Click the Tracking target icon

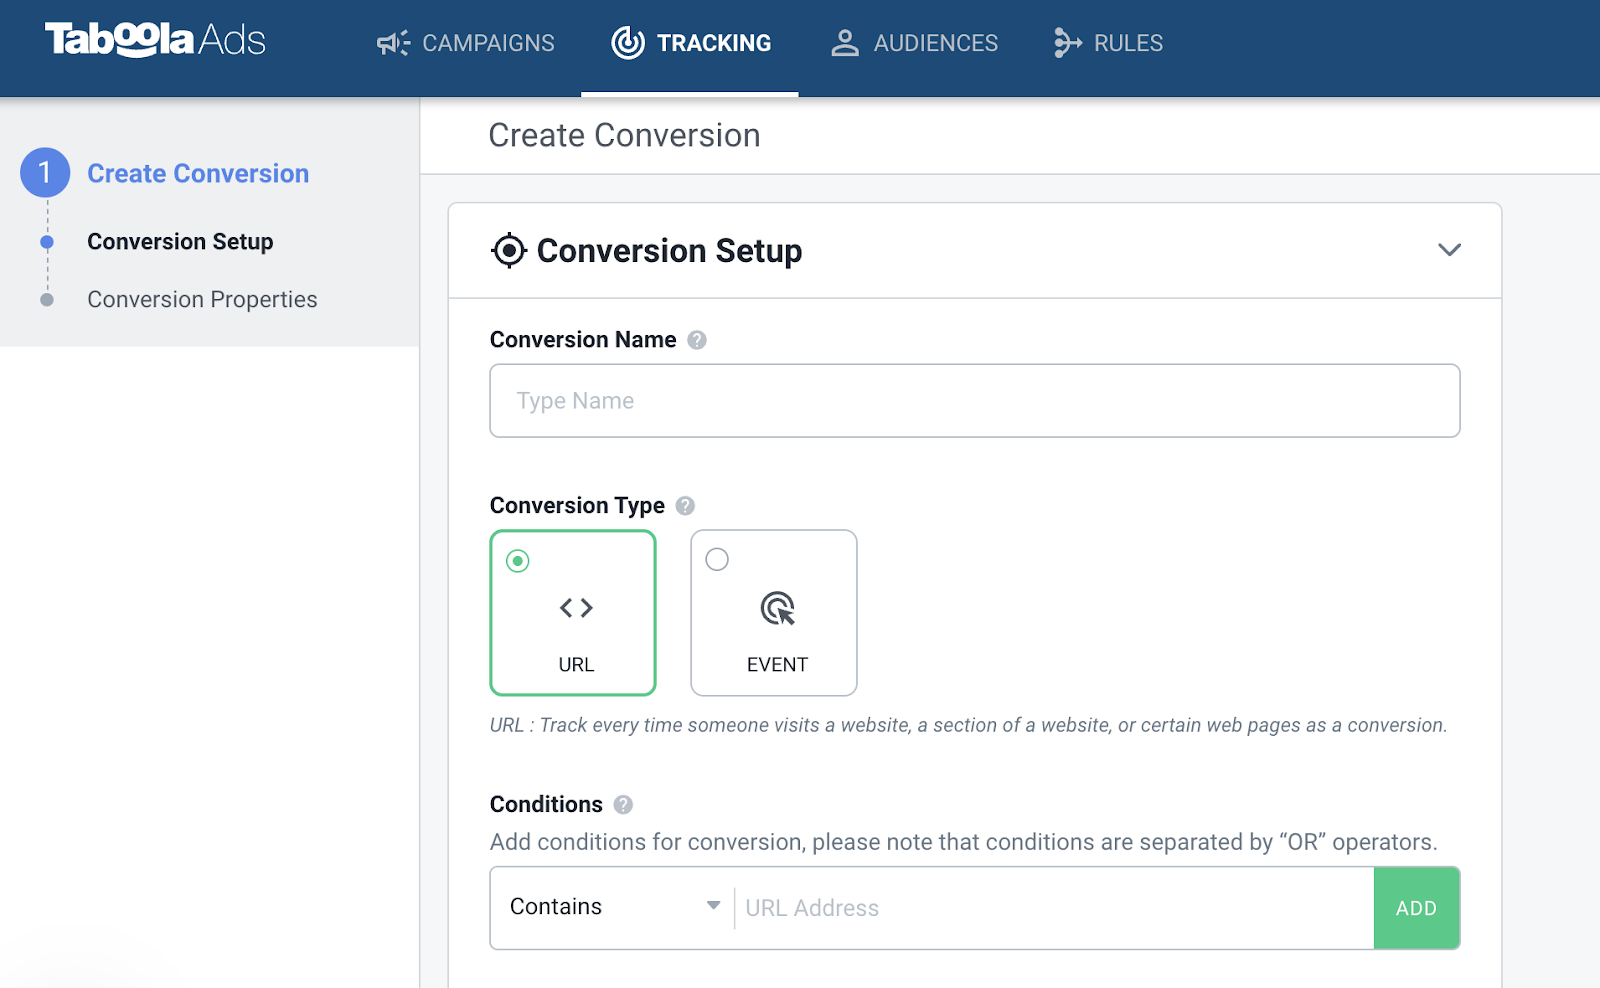pyautogui.click(x=628, y=43)
